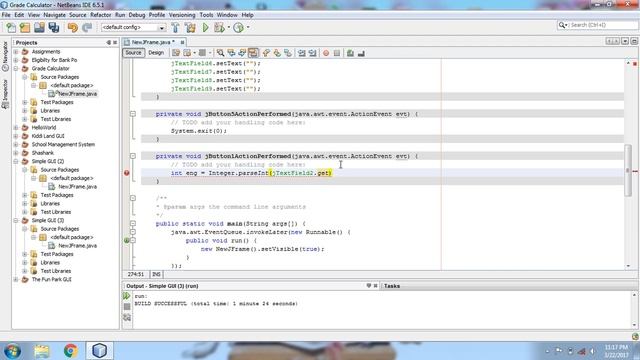Open Debug Main Project dropdown arrow
640x360 pixels.
pos(229,27)
